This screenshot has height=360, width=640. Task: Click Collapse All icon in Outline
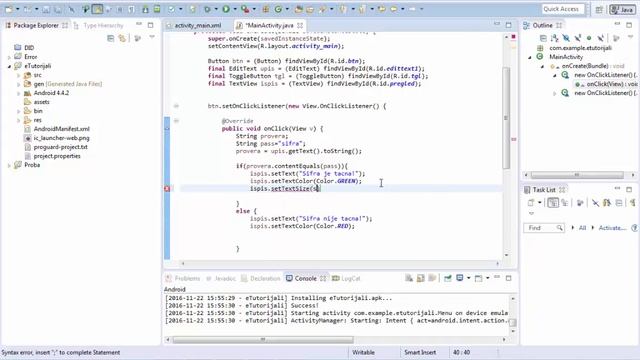coord(543,38)
